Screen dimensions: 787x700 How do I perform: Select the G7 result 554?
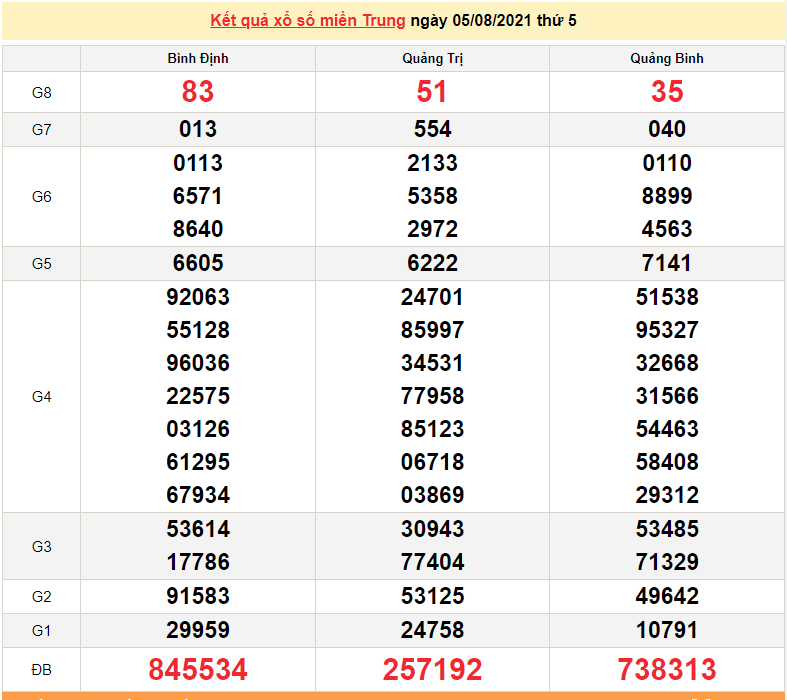(432, 129)
